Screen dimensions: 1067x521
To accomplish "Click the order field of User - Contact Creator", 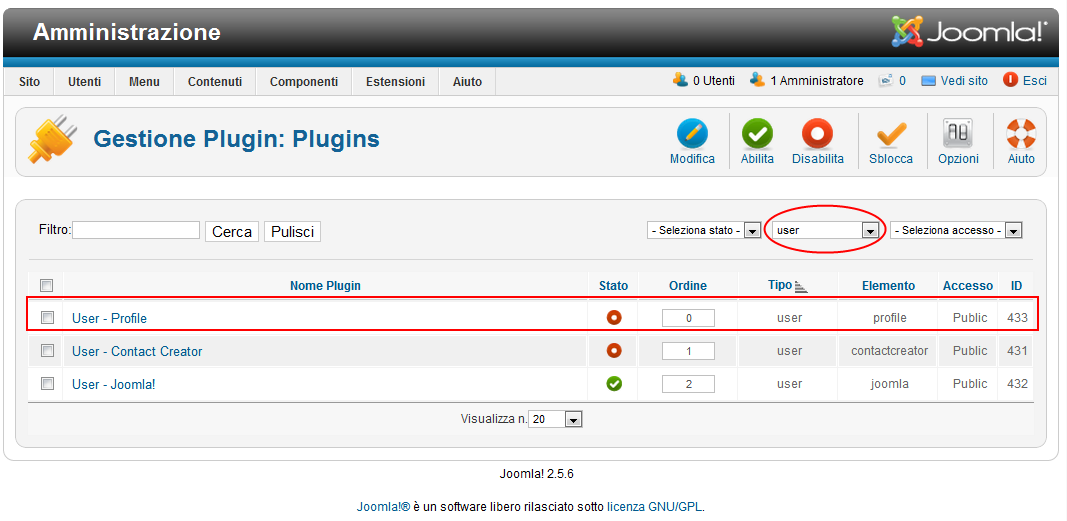I will pyautogui.click(x=688, y=351).
